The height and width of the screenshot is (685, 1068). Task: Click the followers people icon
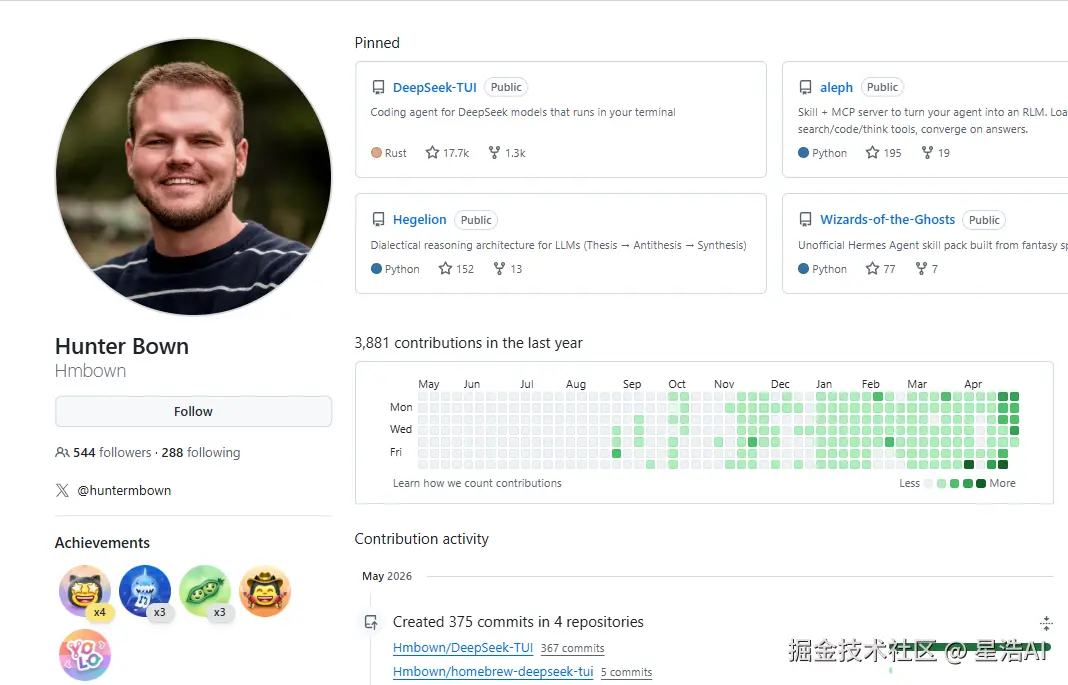point(62,452)
